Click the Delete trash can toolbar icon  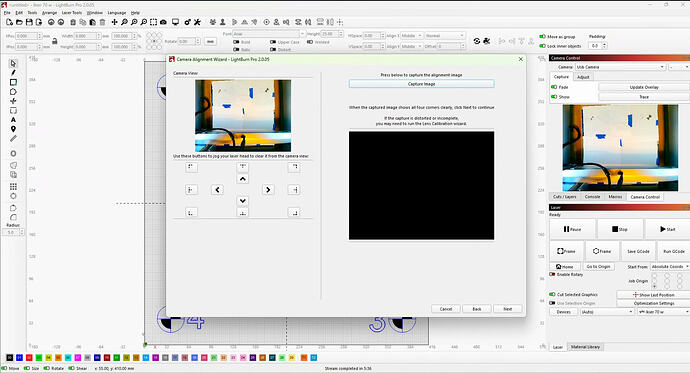(103, 22)
